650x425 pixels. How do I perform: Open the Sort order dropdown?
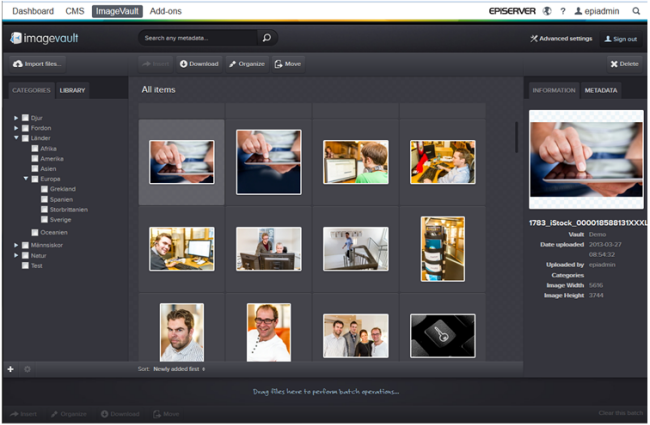[x=179, y=369]
